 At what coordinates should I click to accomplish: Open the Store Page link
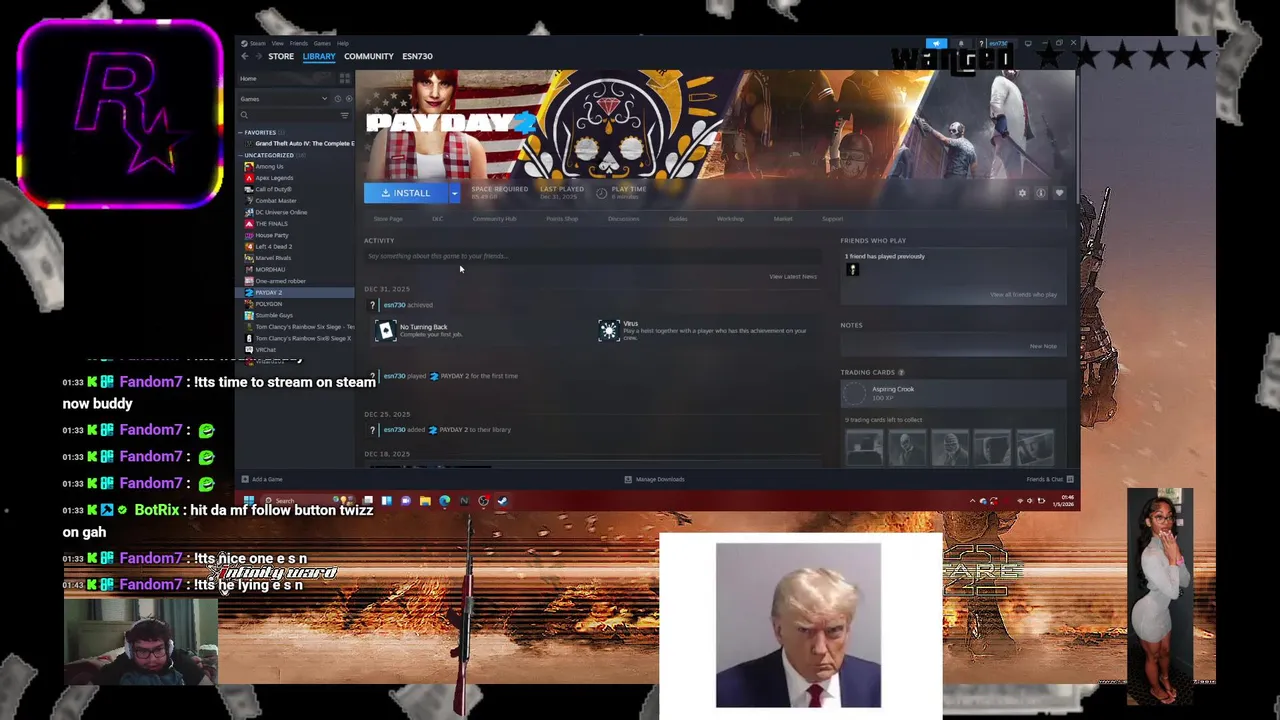(388, 219)
